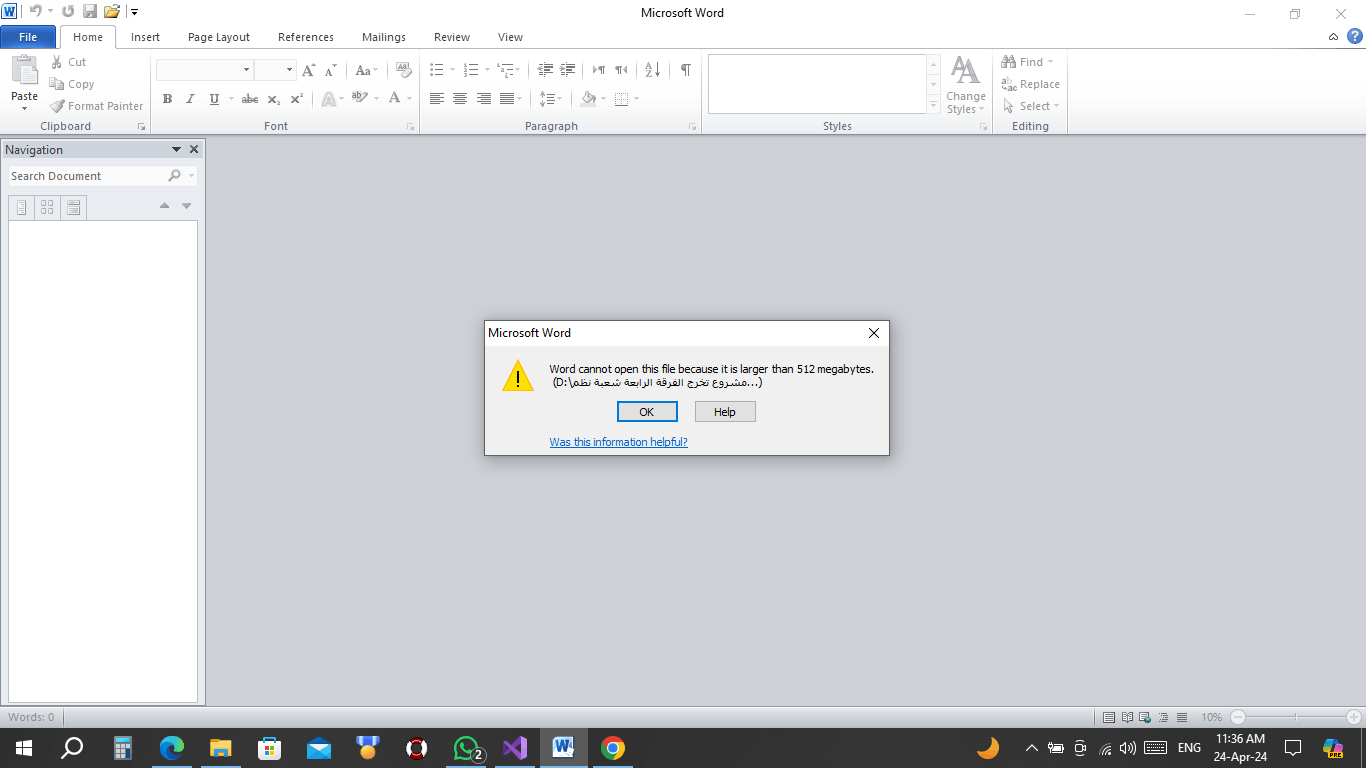Click the Format Painter brush
Screen dimensions: 1366x768
(57, 106)
